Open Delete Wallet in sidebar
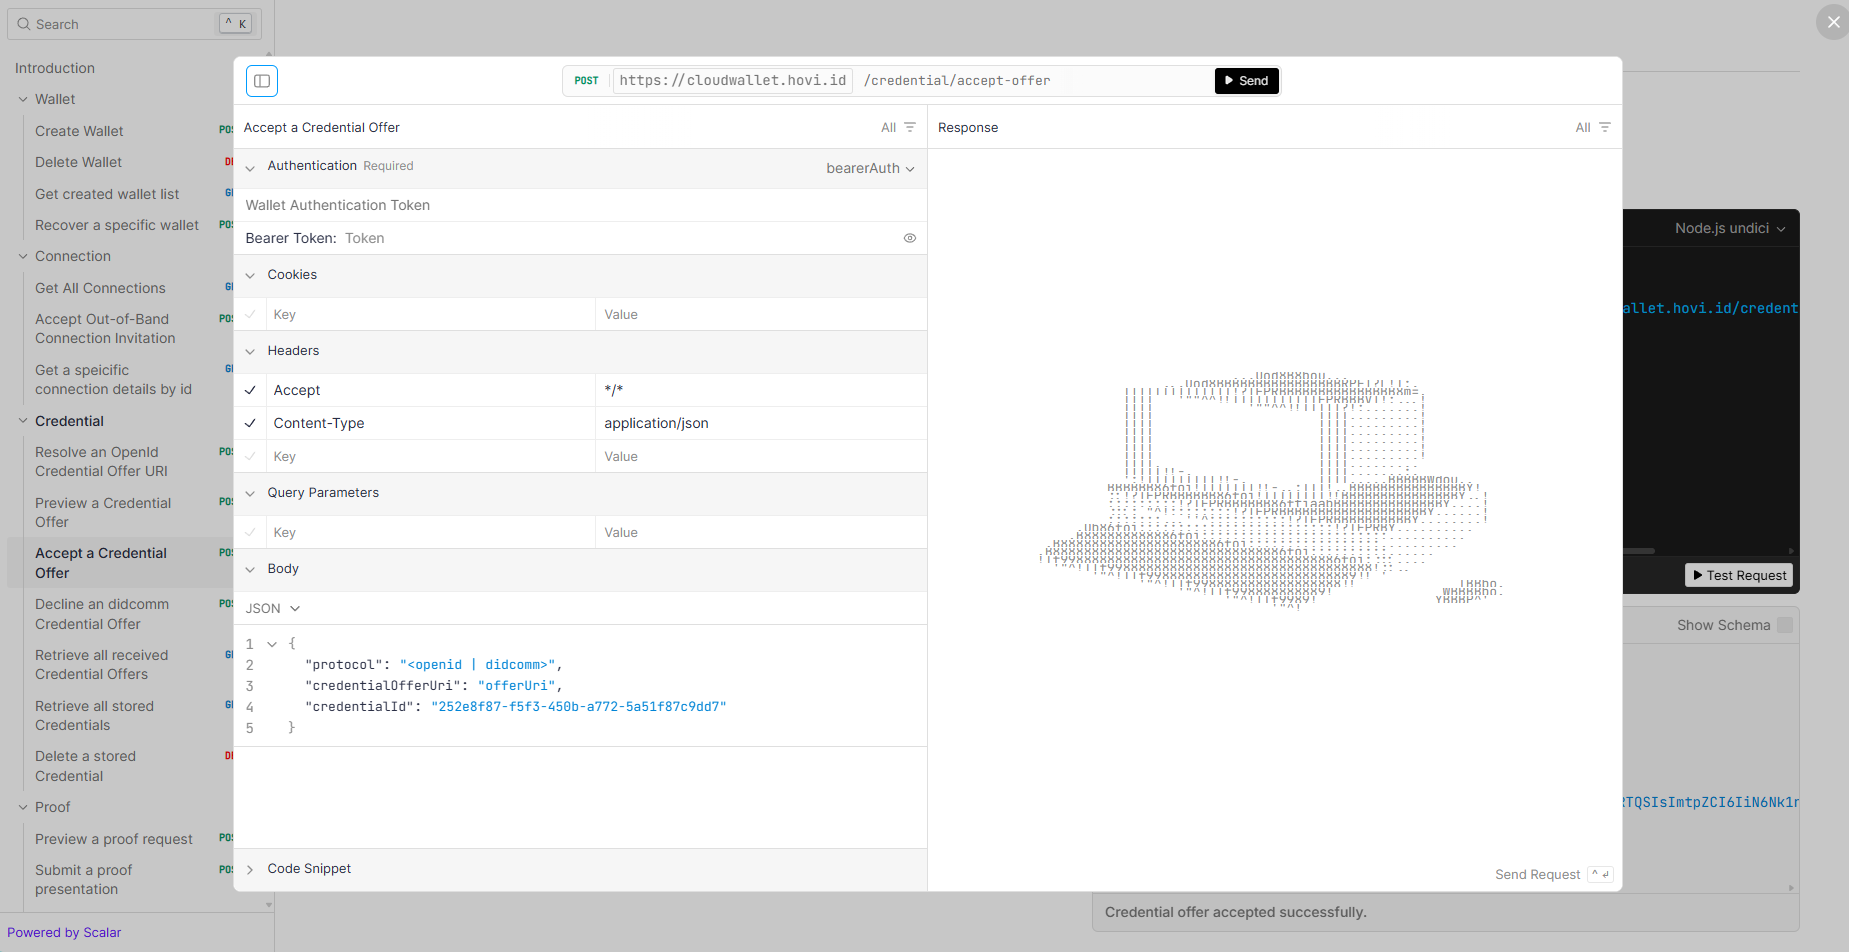 (78, 162)
